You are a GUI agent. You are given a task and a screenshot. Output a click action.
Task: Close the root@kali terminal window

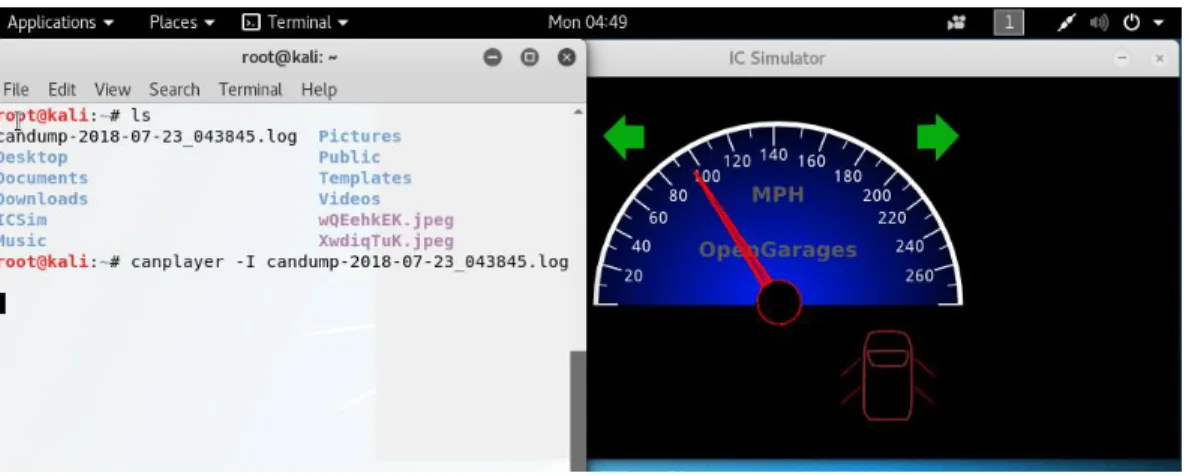[566, 58]
